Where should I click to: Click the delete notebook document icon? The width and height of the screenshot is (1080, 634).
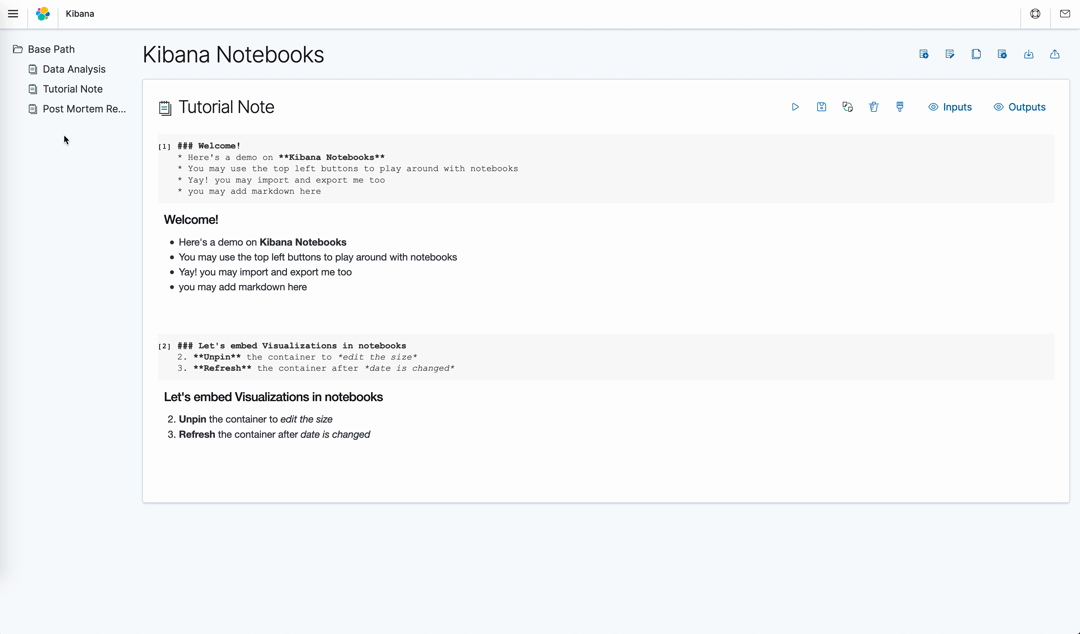pyautogui.click(x=1002, y=54)
